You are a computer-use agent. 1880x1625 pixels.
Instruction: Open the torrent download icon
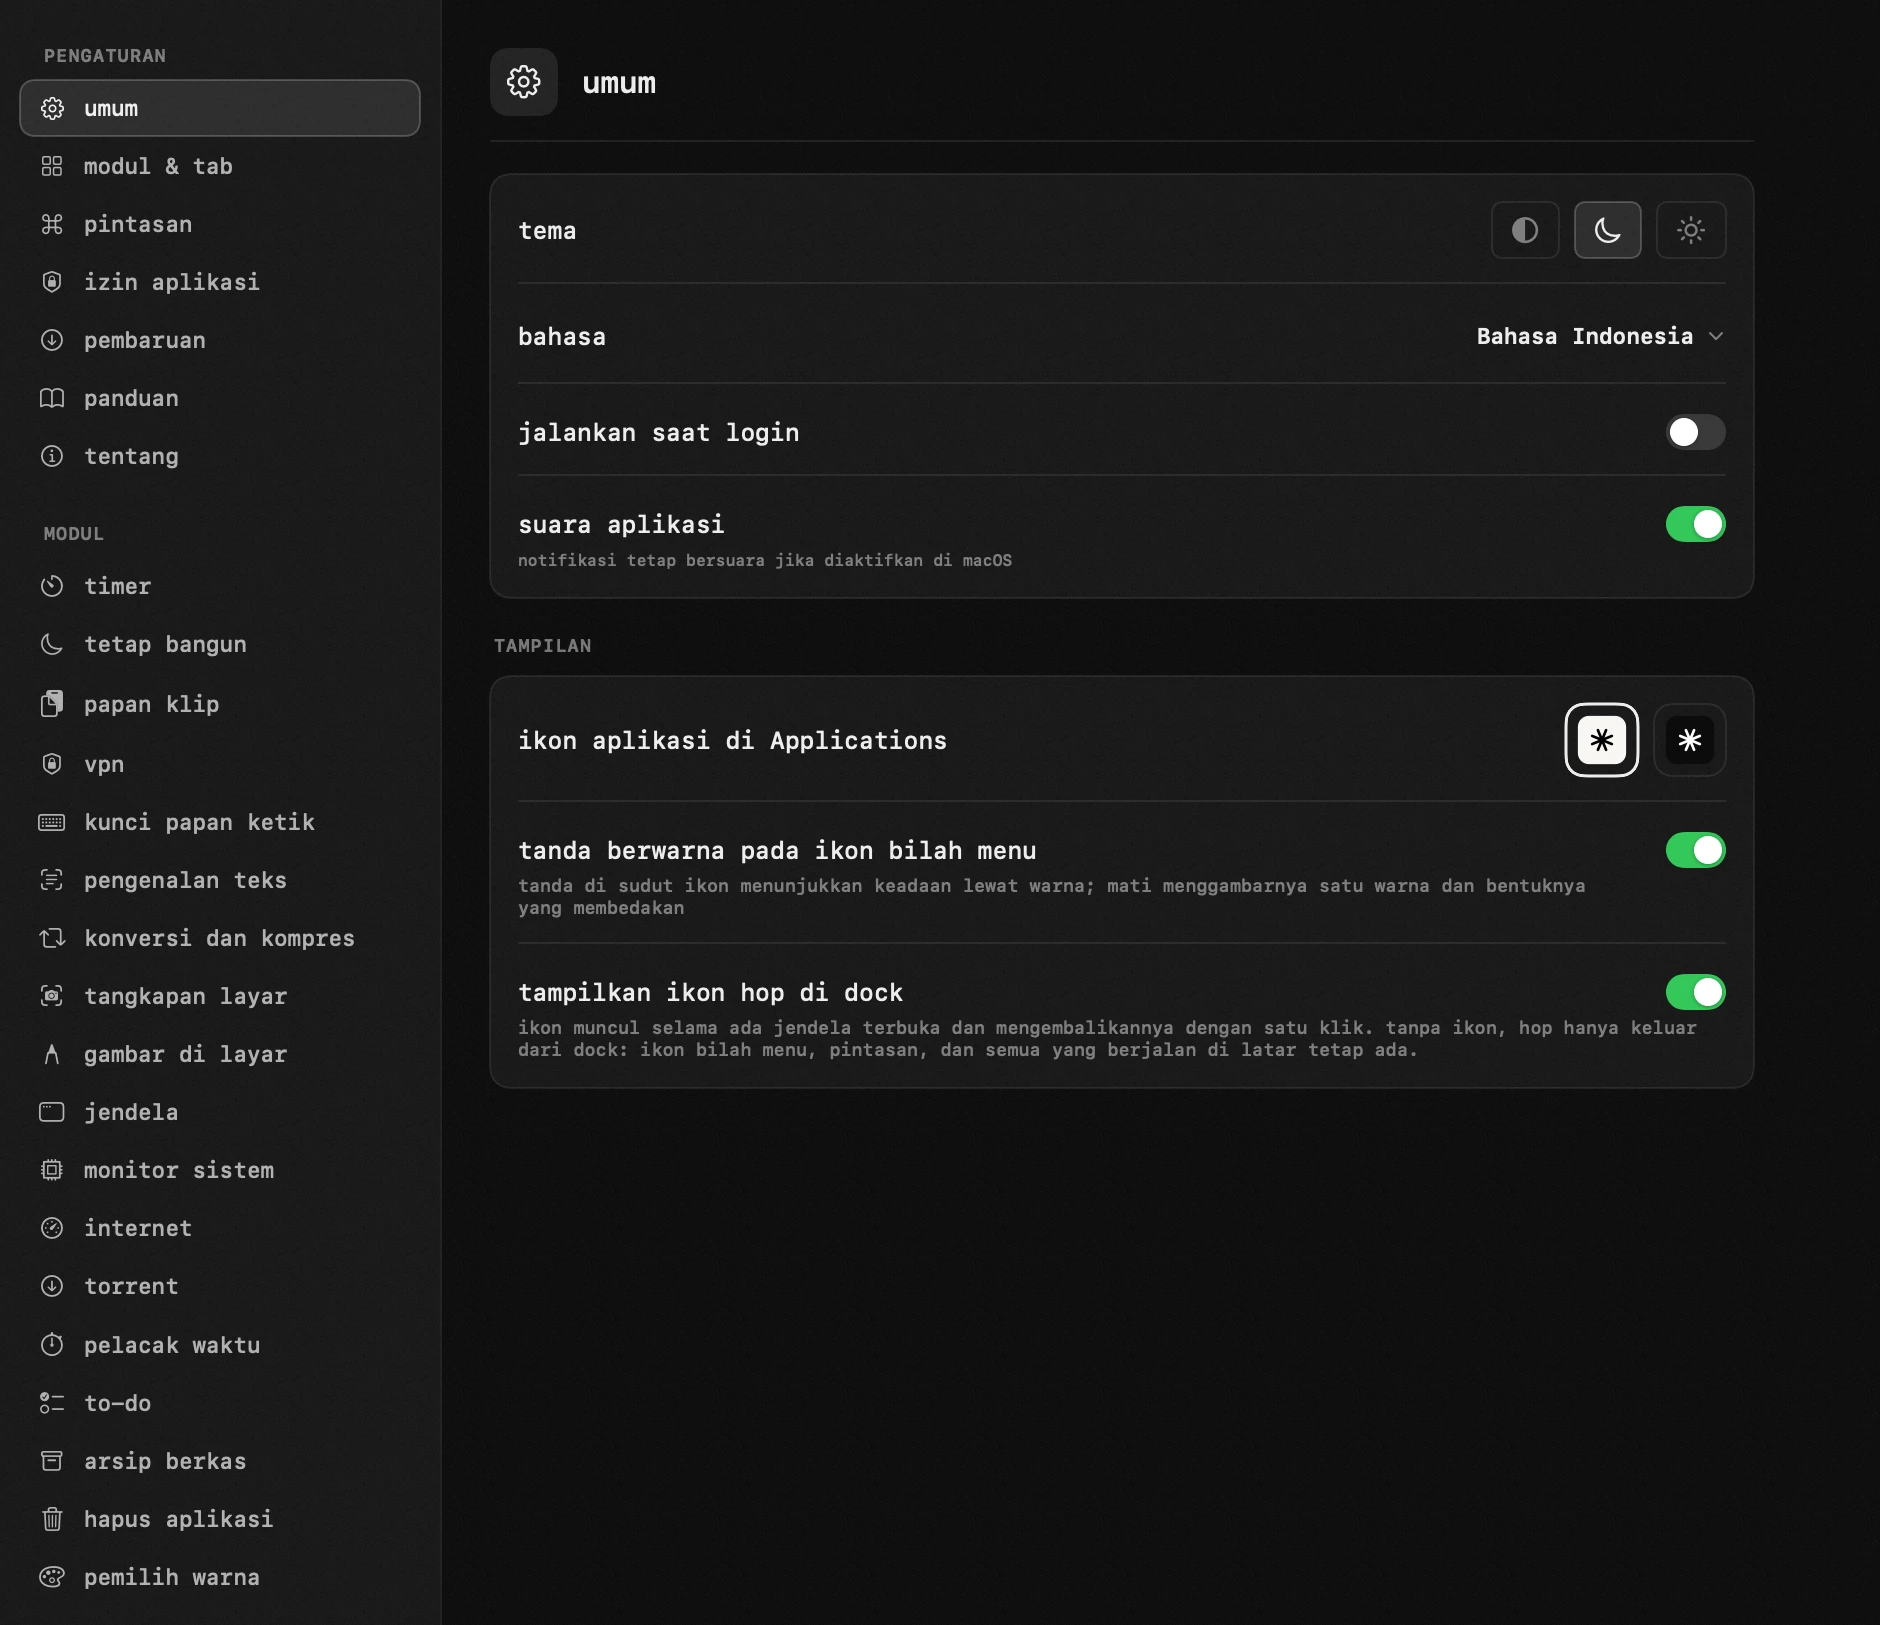pos(52,1286)
